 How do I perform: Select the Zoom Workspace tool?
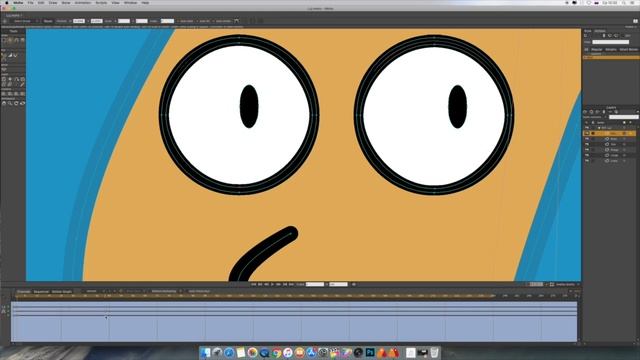tap(10, 103)
